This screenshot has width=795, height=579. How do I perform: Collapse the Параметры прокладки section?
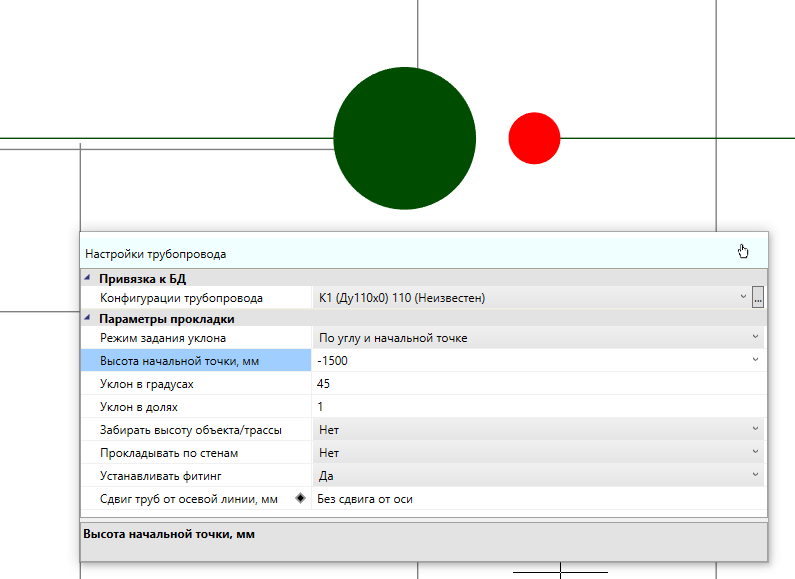click(87, 319)
